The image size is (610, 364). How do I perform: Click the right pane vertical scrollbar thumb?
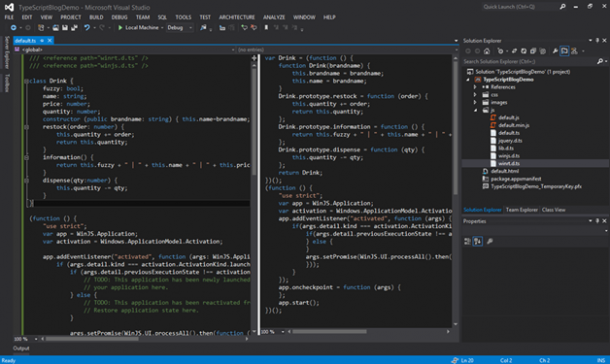pos(455,128)
